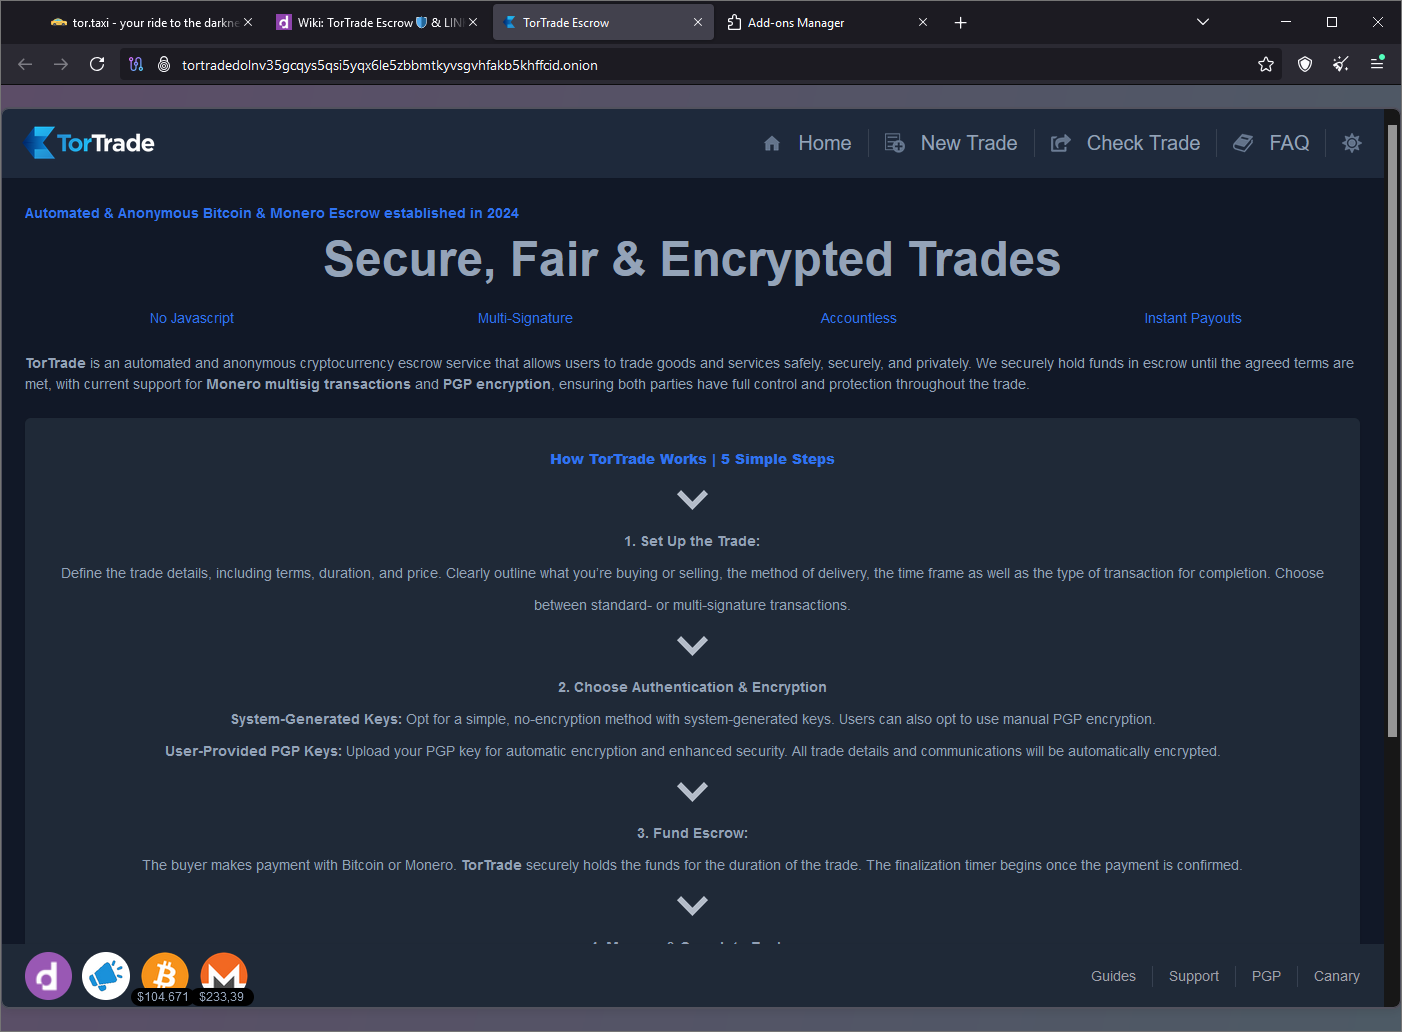Click the 'Automated & Anonymous Bitcoin & Monero Escrow' tagline
Viewport: 1402px width, 1032px height.
[x=272, y=213]
